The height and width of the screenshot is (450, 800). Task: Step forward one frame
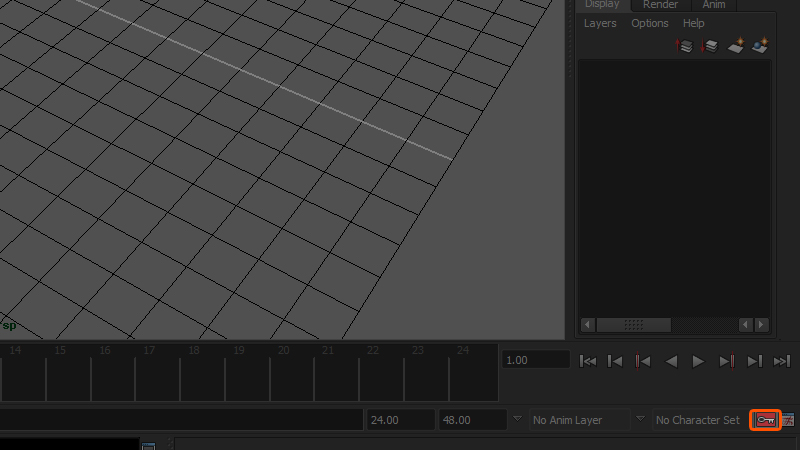[754, 361]
